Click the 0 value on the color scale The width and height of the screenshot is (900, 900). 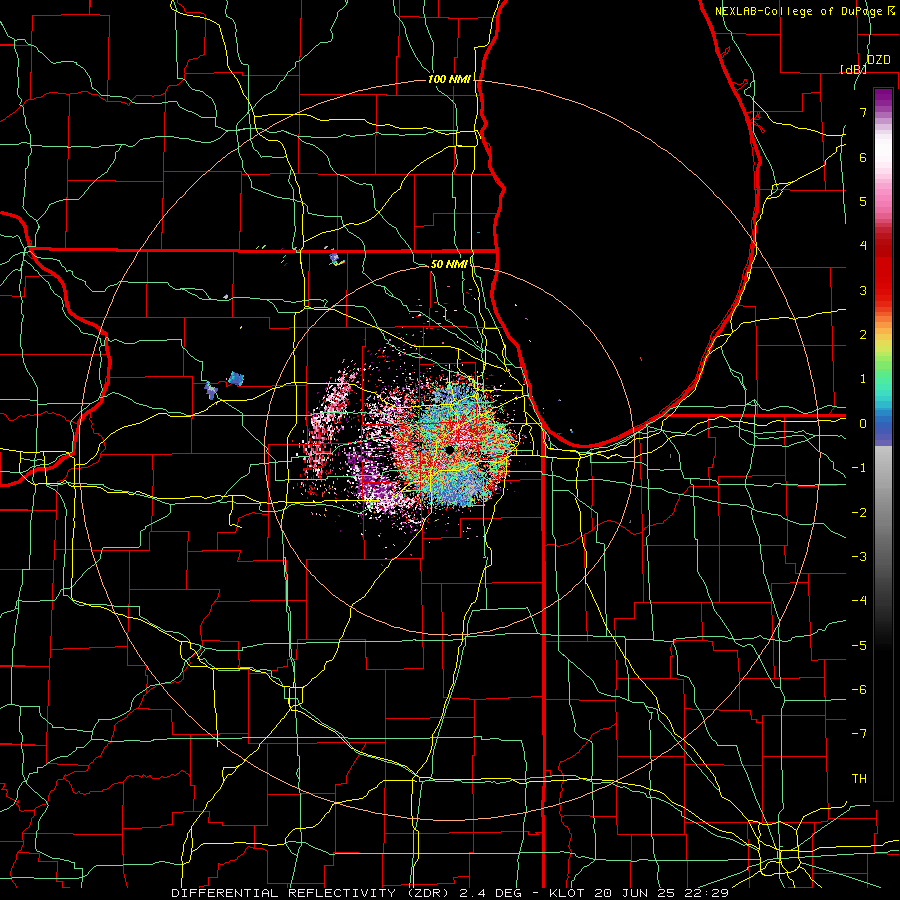pos(863,424)
